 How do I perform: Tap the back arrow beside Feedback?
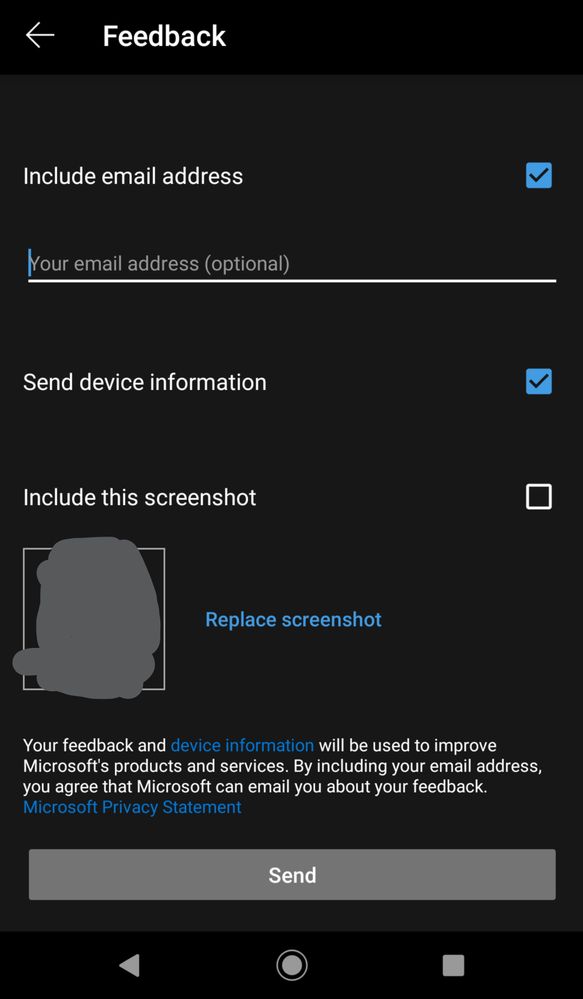point(40,36)
